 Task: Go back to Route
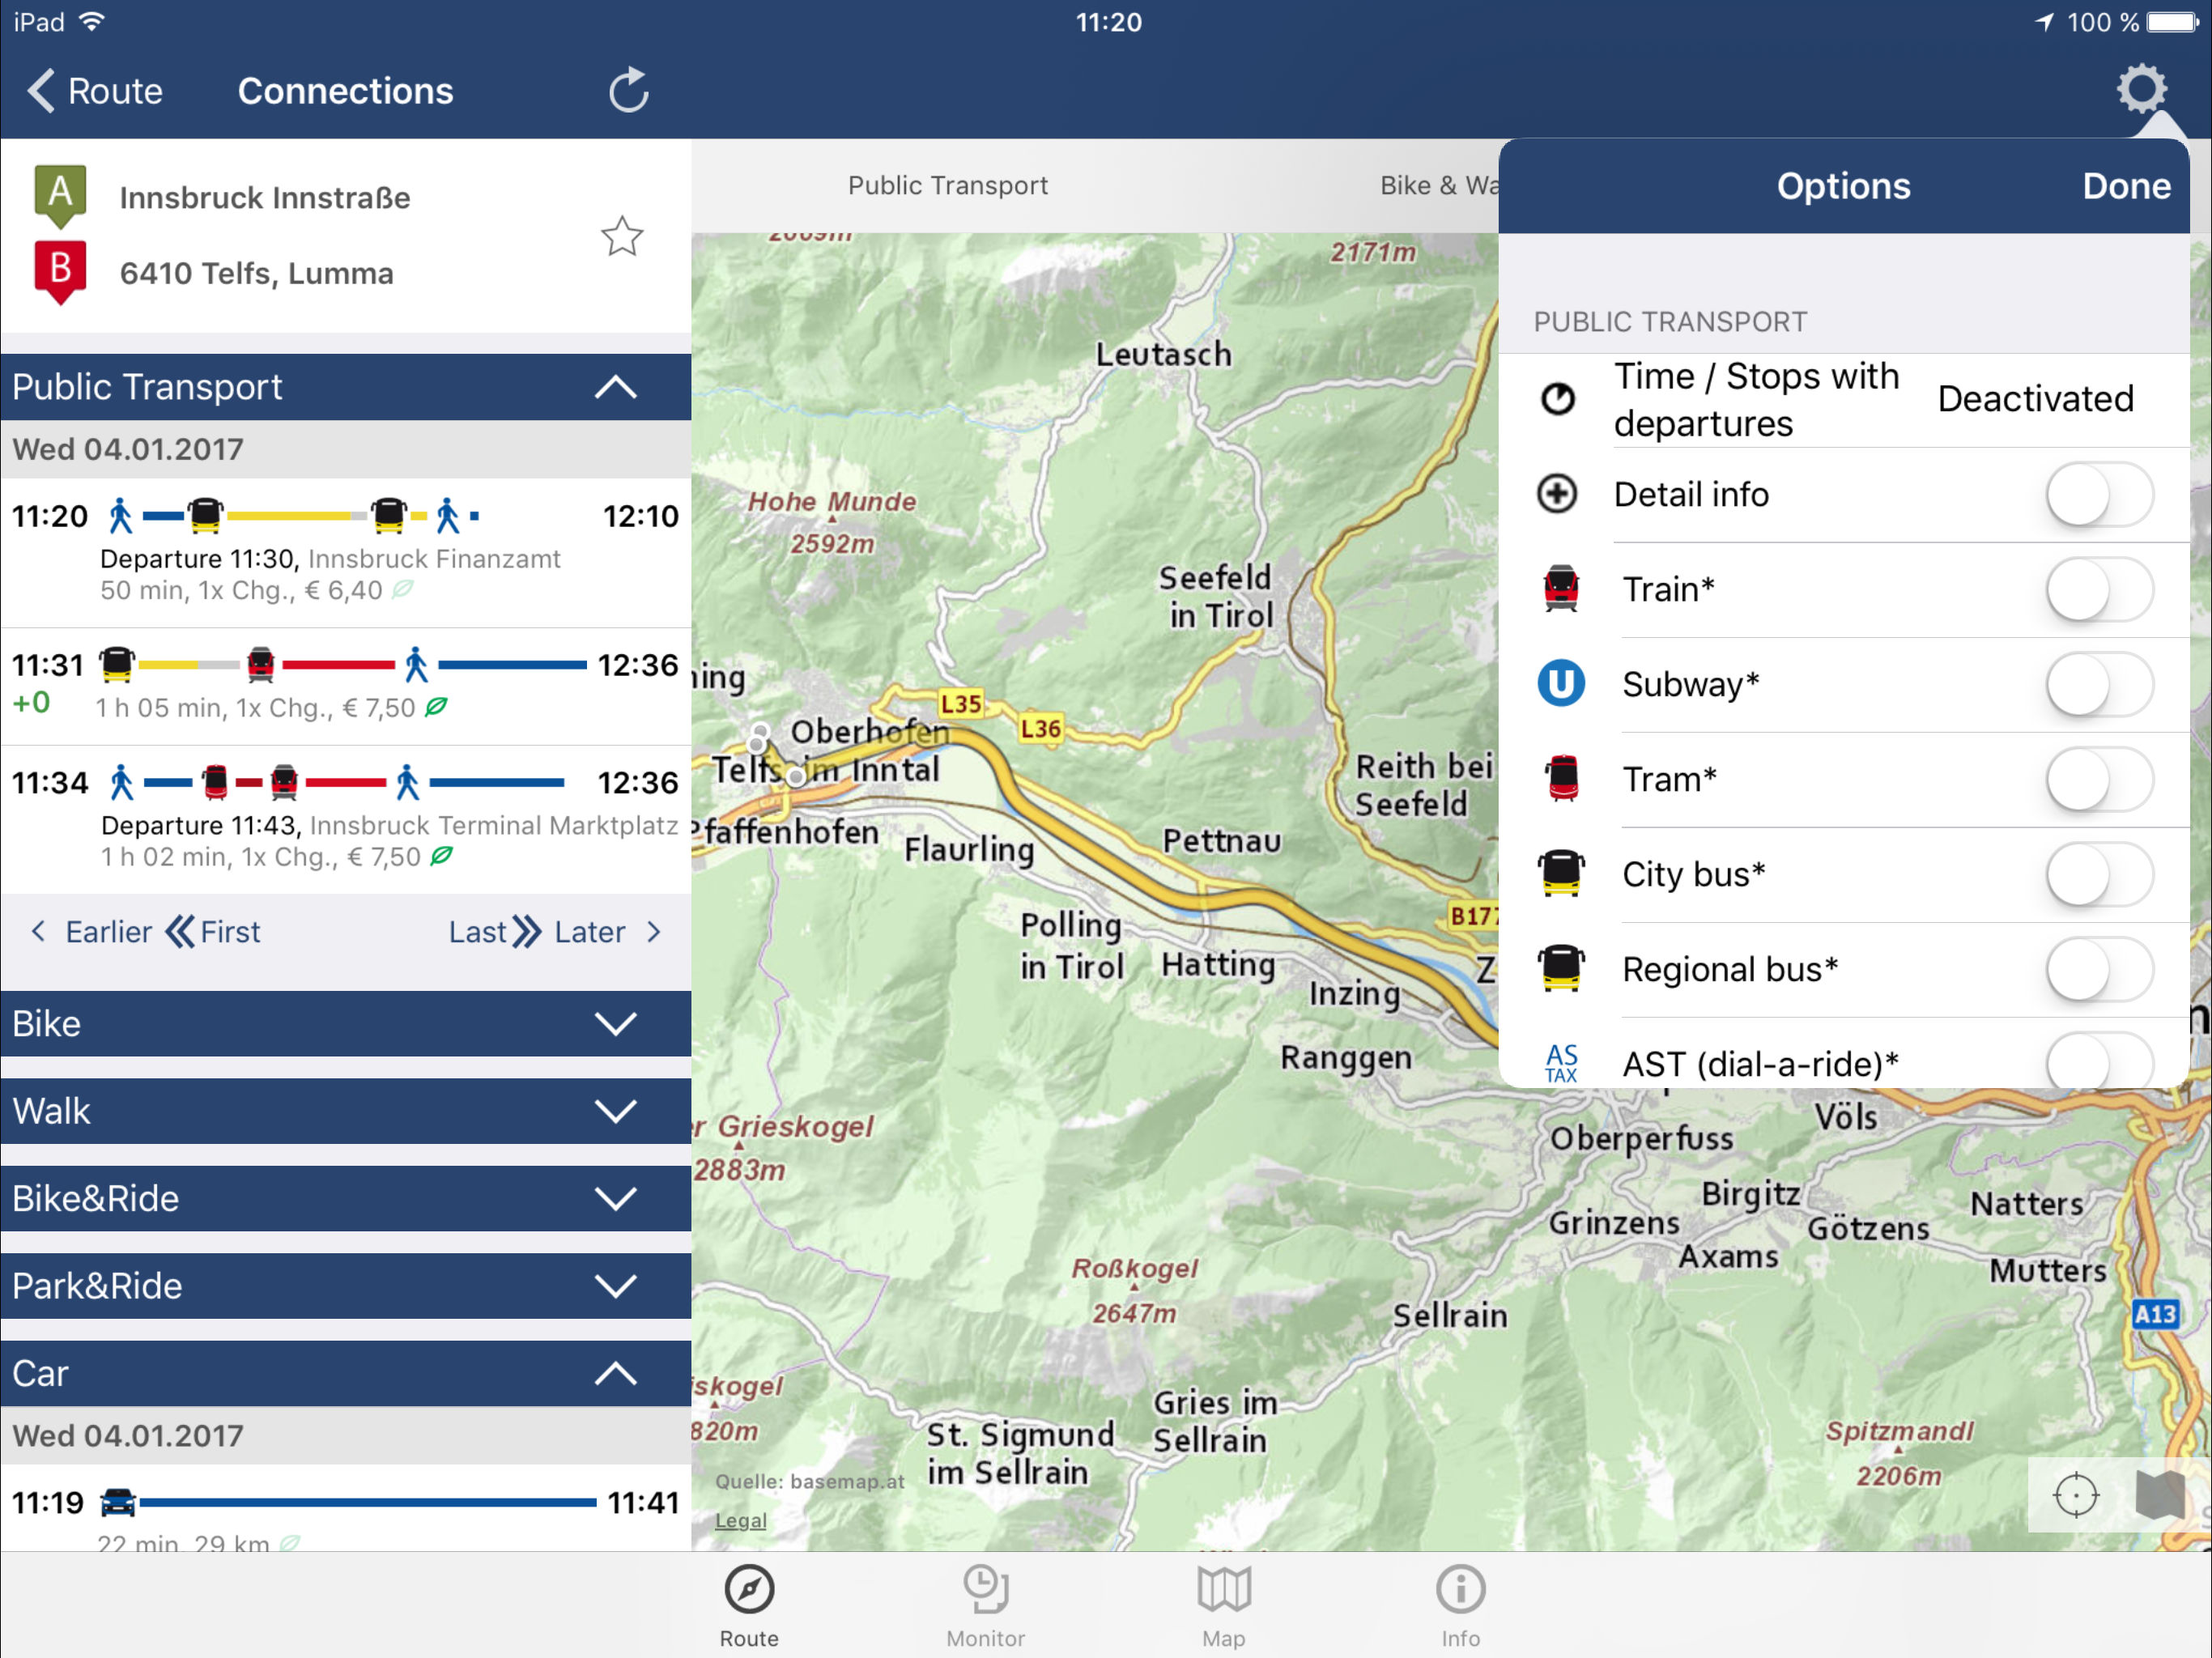coord(95,91)
